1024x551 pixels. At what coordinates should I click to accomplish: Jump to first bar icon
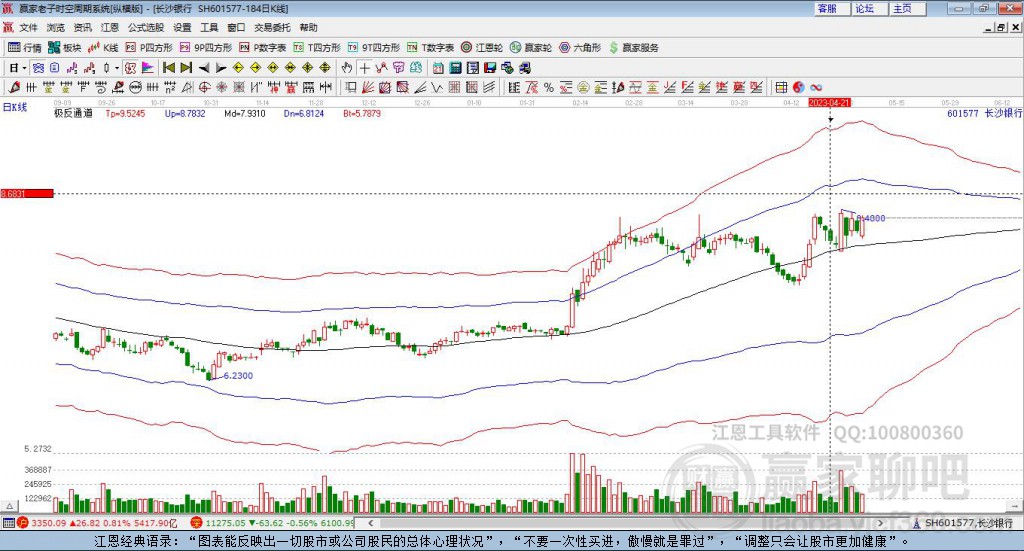(168, 68)
